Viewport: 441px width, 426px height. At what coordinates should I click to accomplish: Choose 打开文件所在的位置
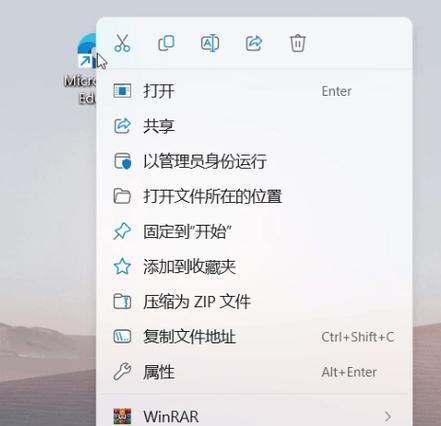(254, 196)
